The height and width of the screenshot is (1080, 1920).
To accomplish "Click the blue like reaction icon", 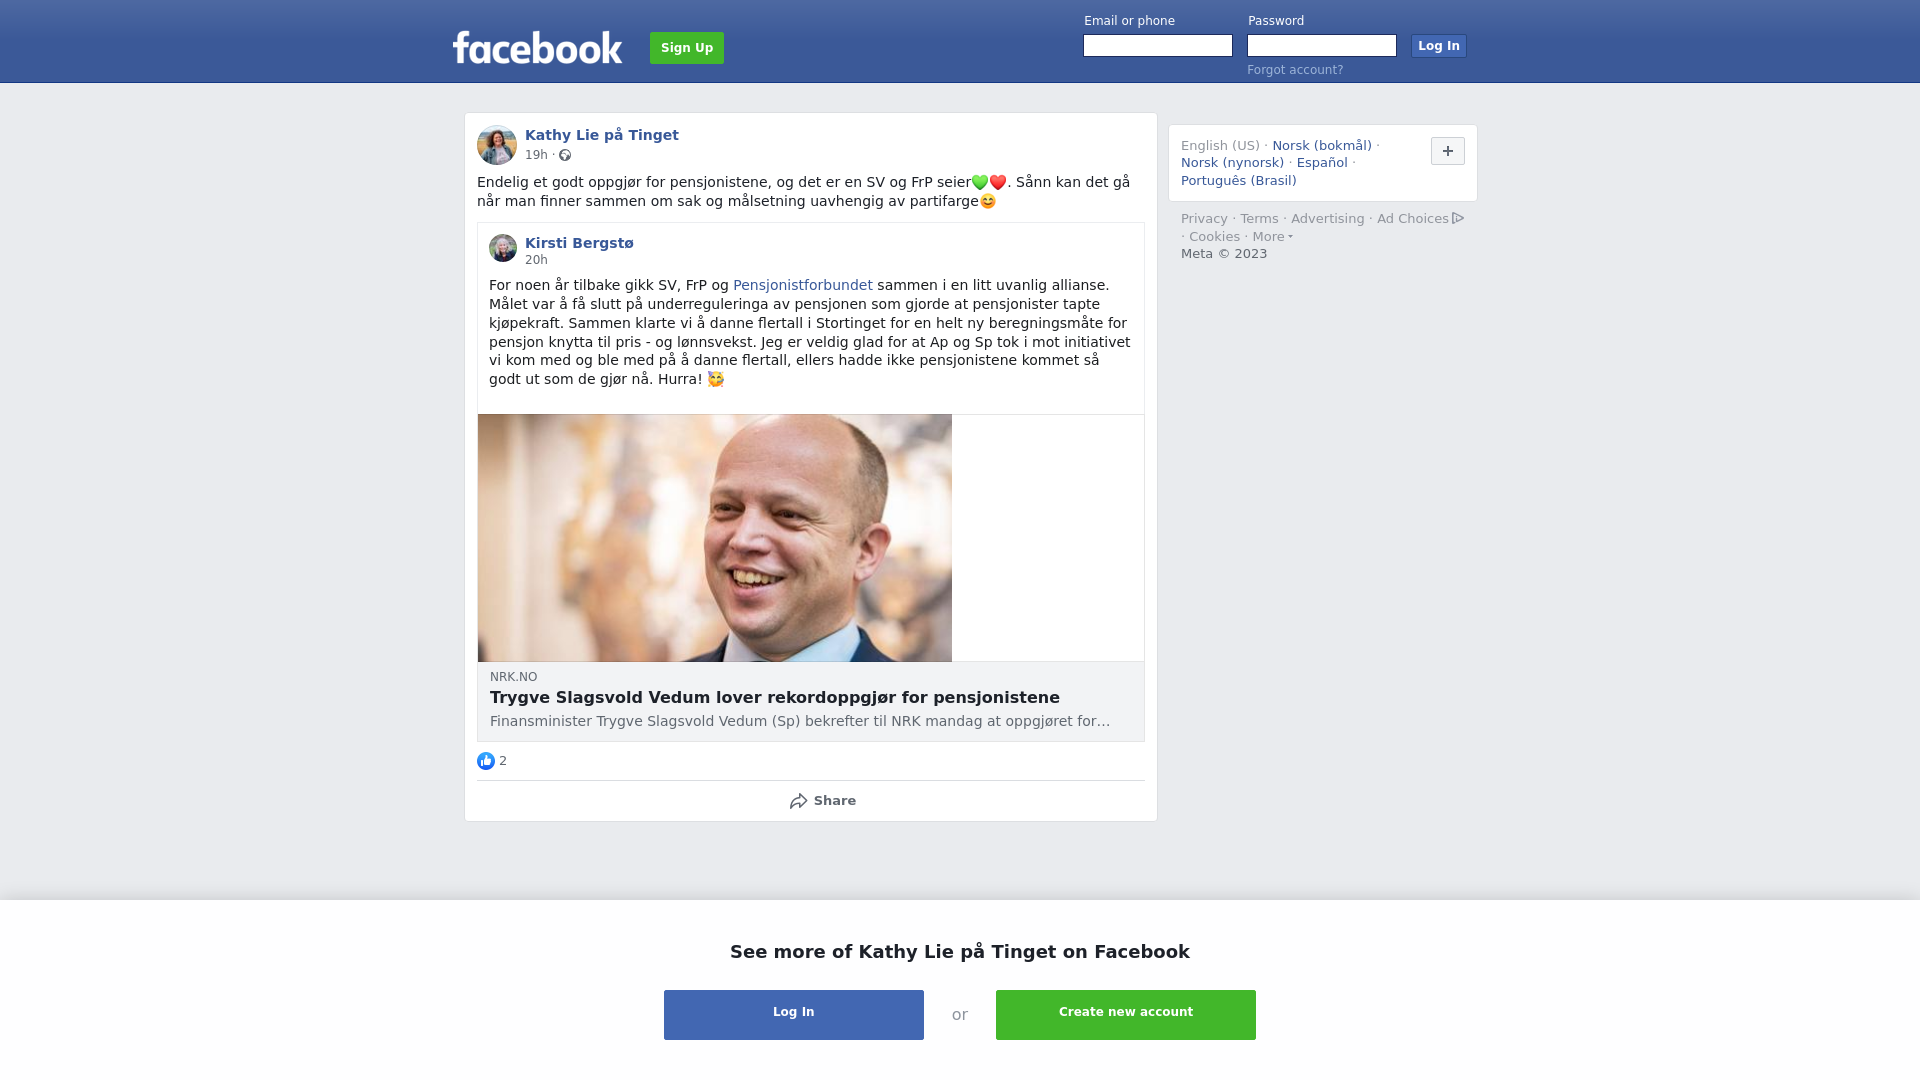I will [486, 761].
